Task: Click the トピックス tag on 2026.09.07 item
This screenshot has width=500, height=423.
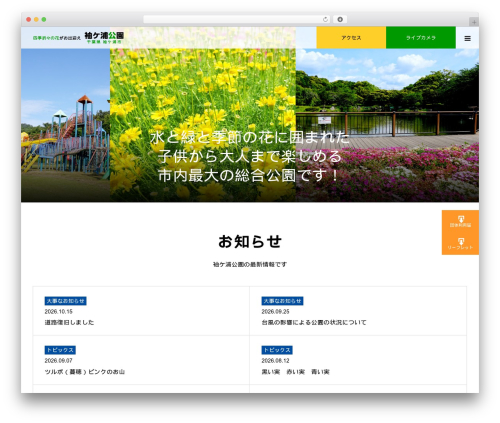Action: coord(60,350)
